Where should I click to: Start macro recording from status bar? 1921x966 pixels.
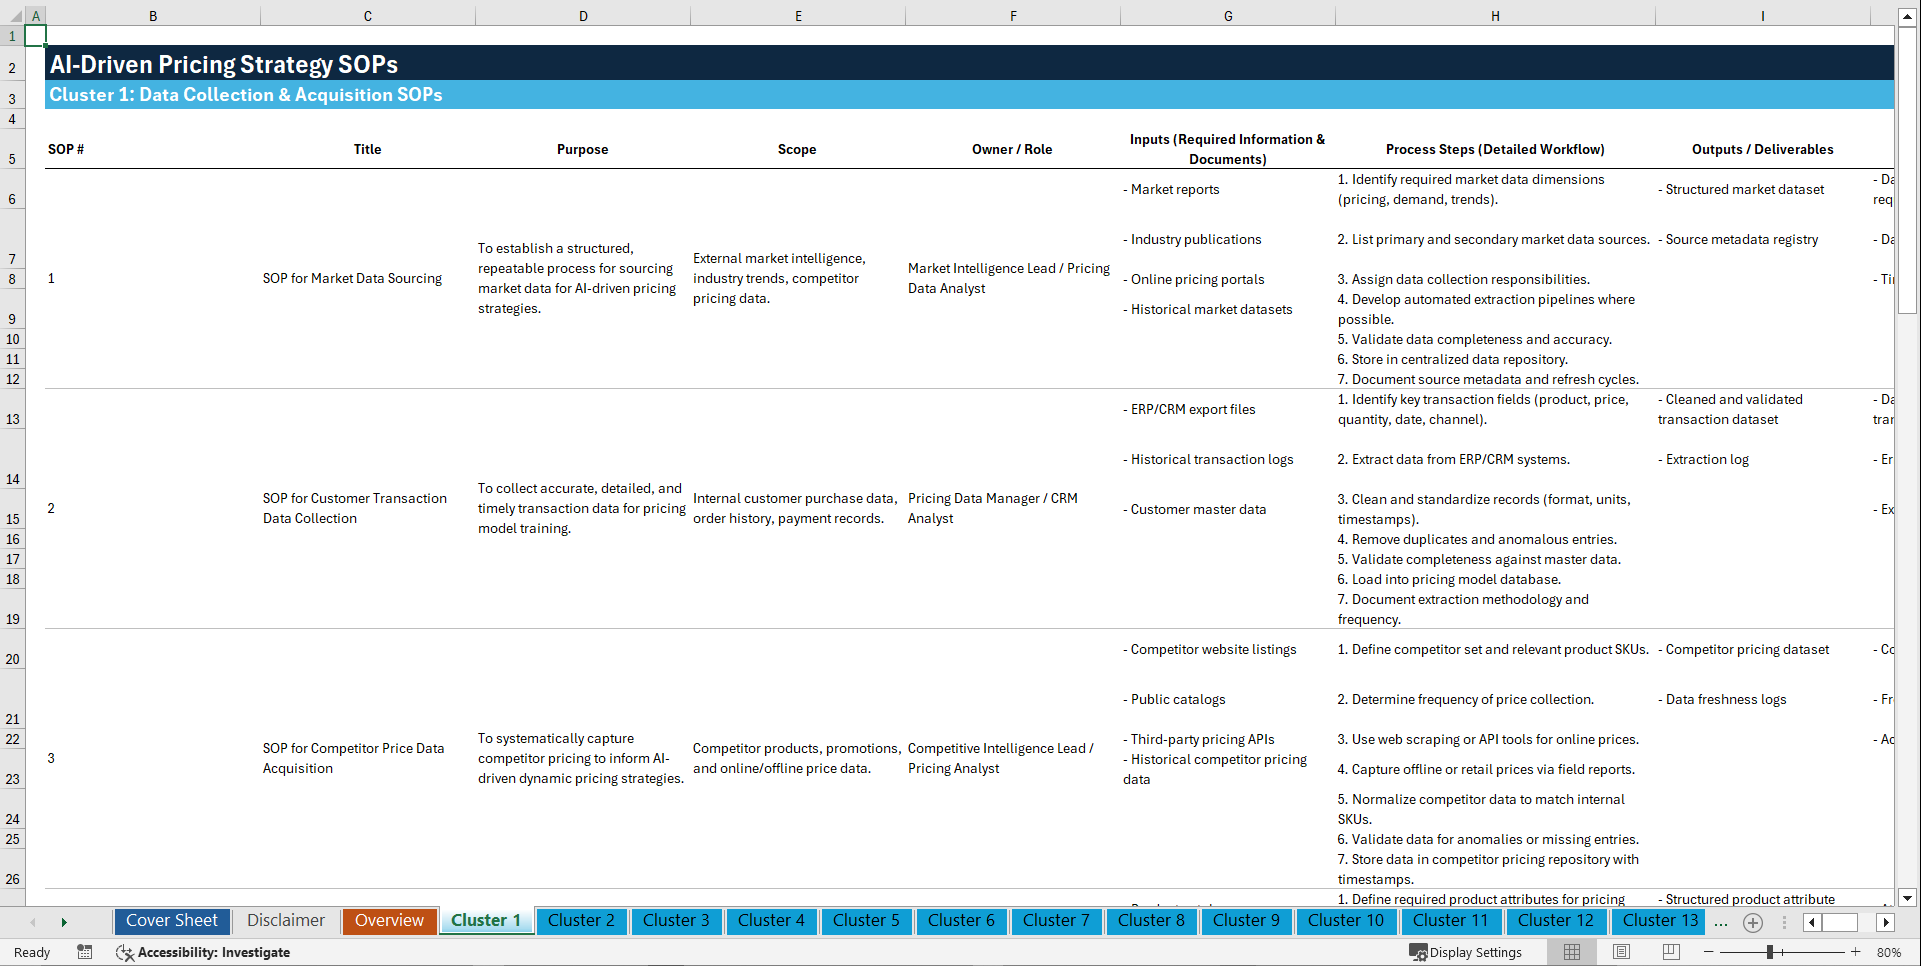(x=85, y=952)
